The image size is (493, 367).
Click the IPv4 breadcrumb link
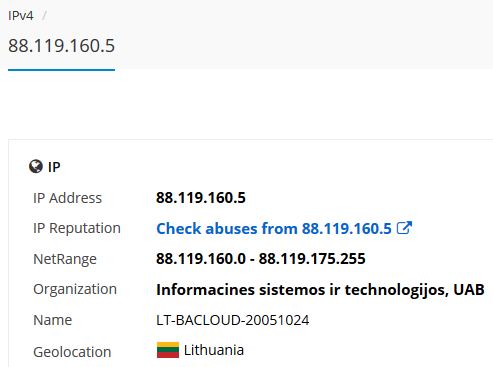pyautogui.click(x=21, y=16)
